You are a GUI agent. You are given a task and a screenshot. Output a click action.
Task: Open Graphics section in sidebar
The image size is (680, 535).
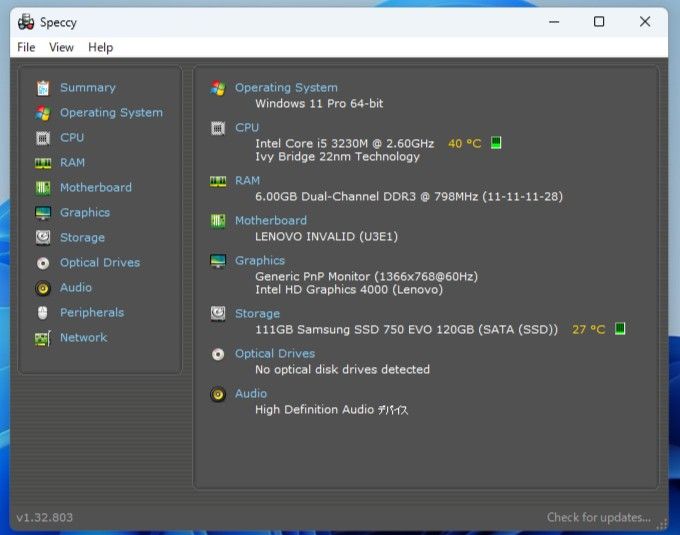85,212
